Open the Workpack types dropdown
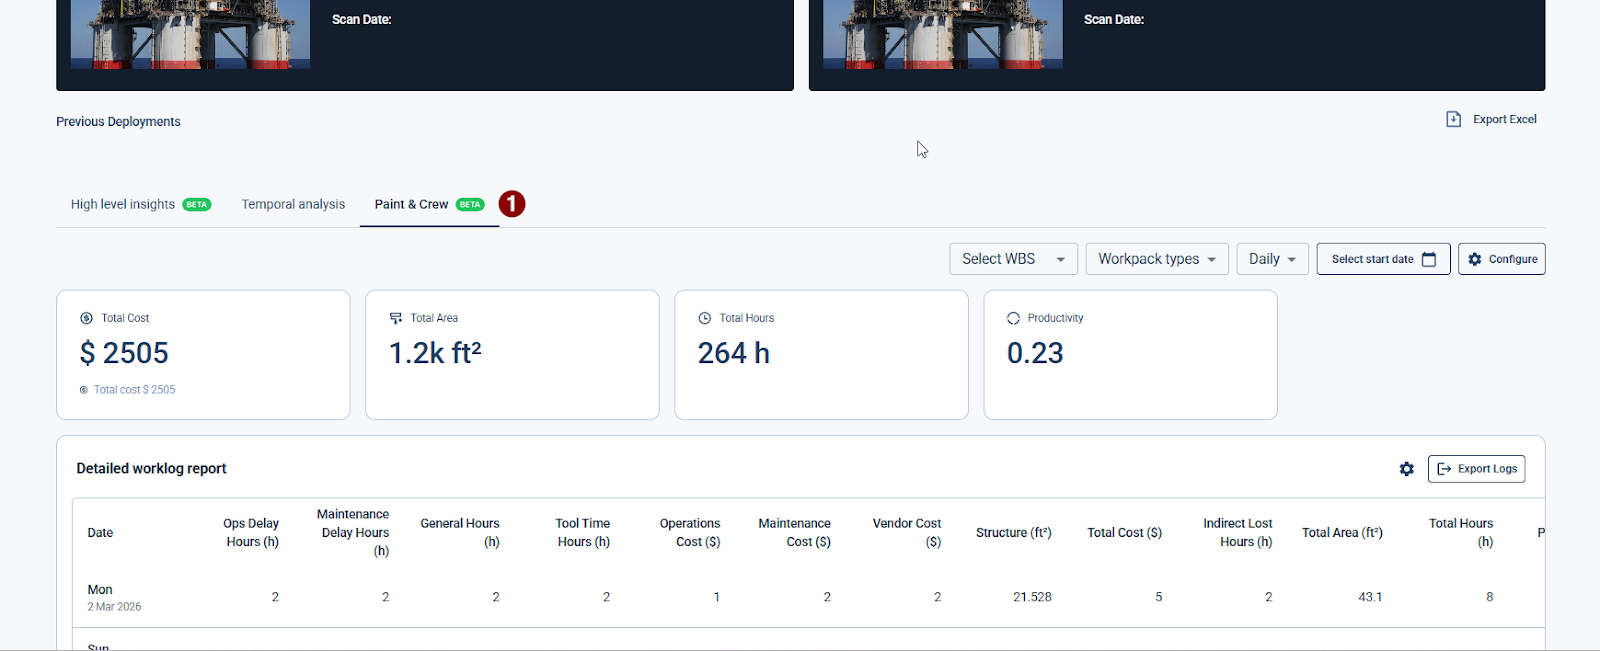 pyautogui.click(x=1156, y=259)
